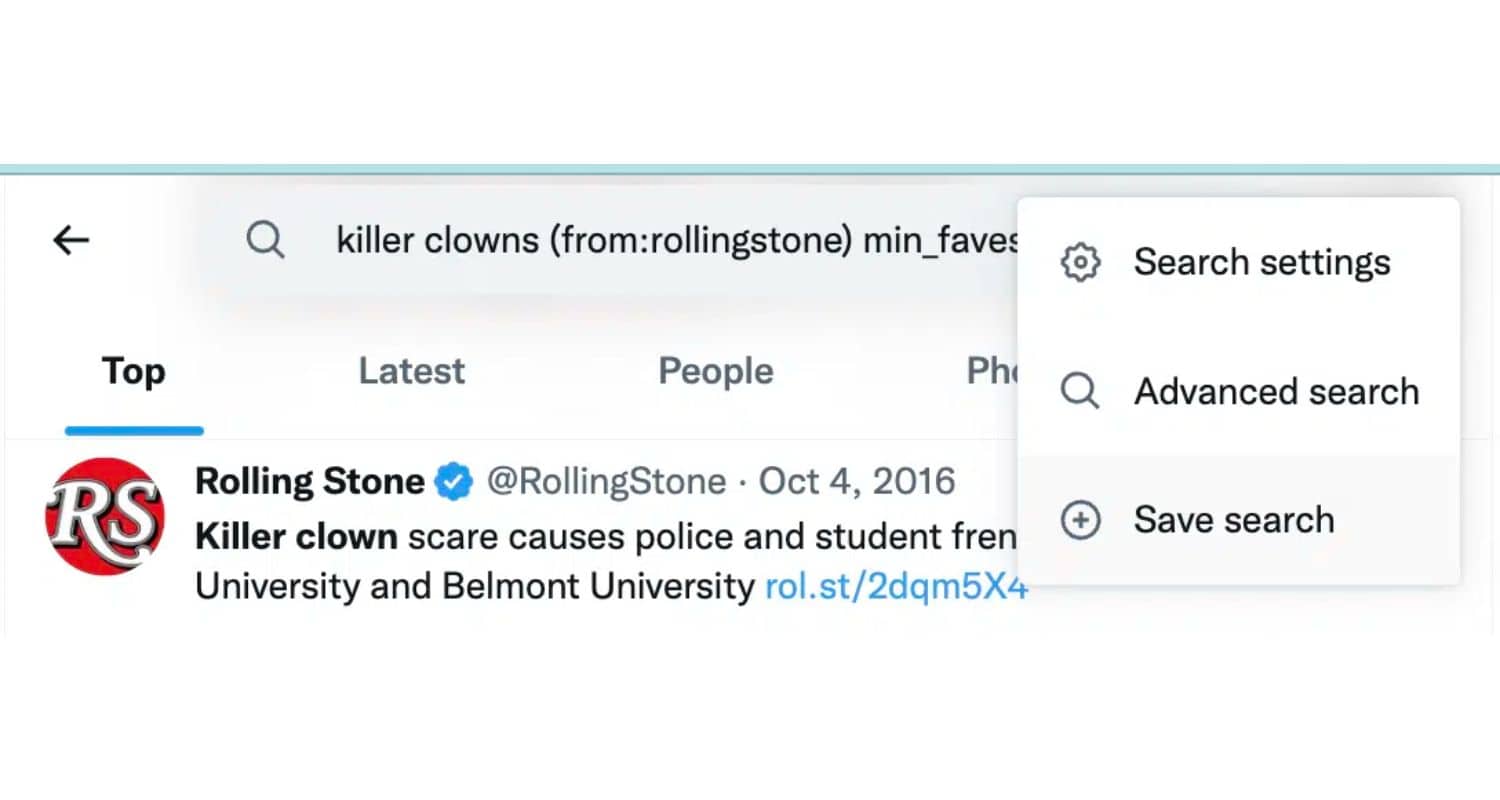Click the Rolling Stone display name
Viewport: 1500px width, 800px height.
tap(310, 482)
